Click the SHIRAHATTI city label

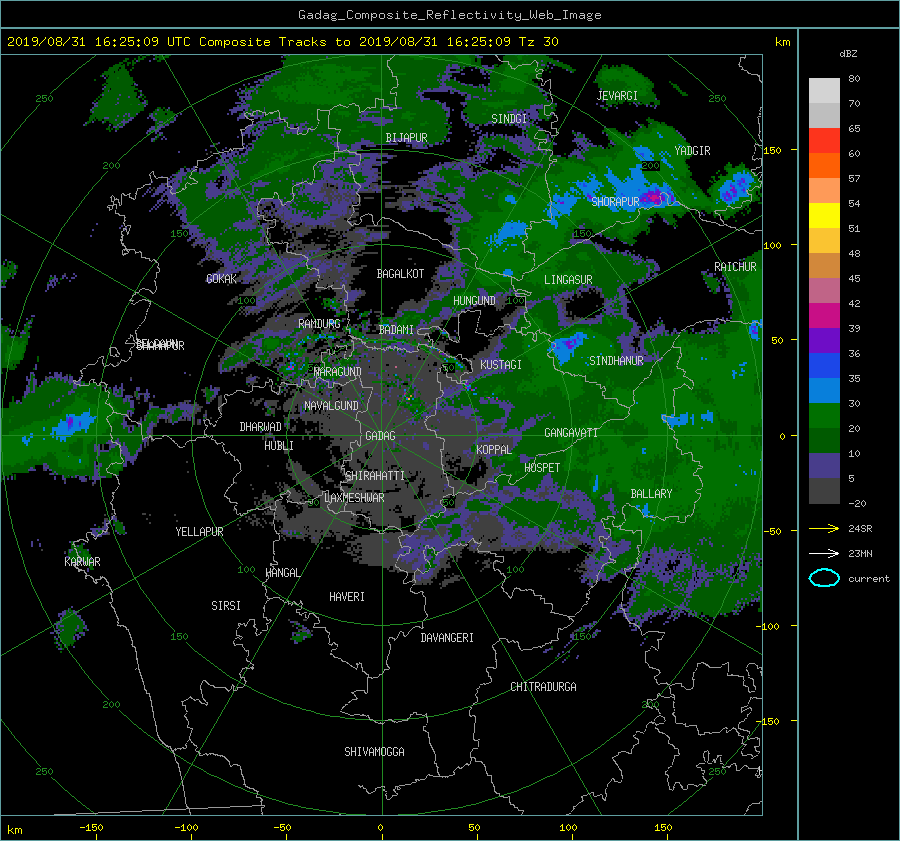(375, 476)
